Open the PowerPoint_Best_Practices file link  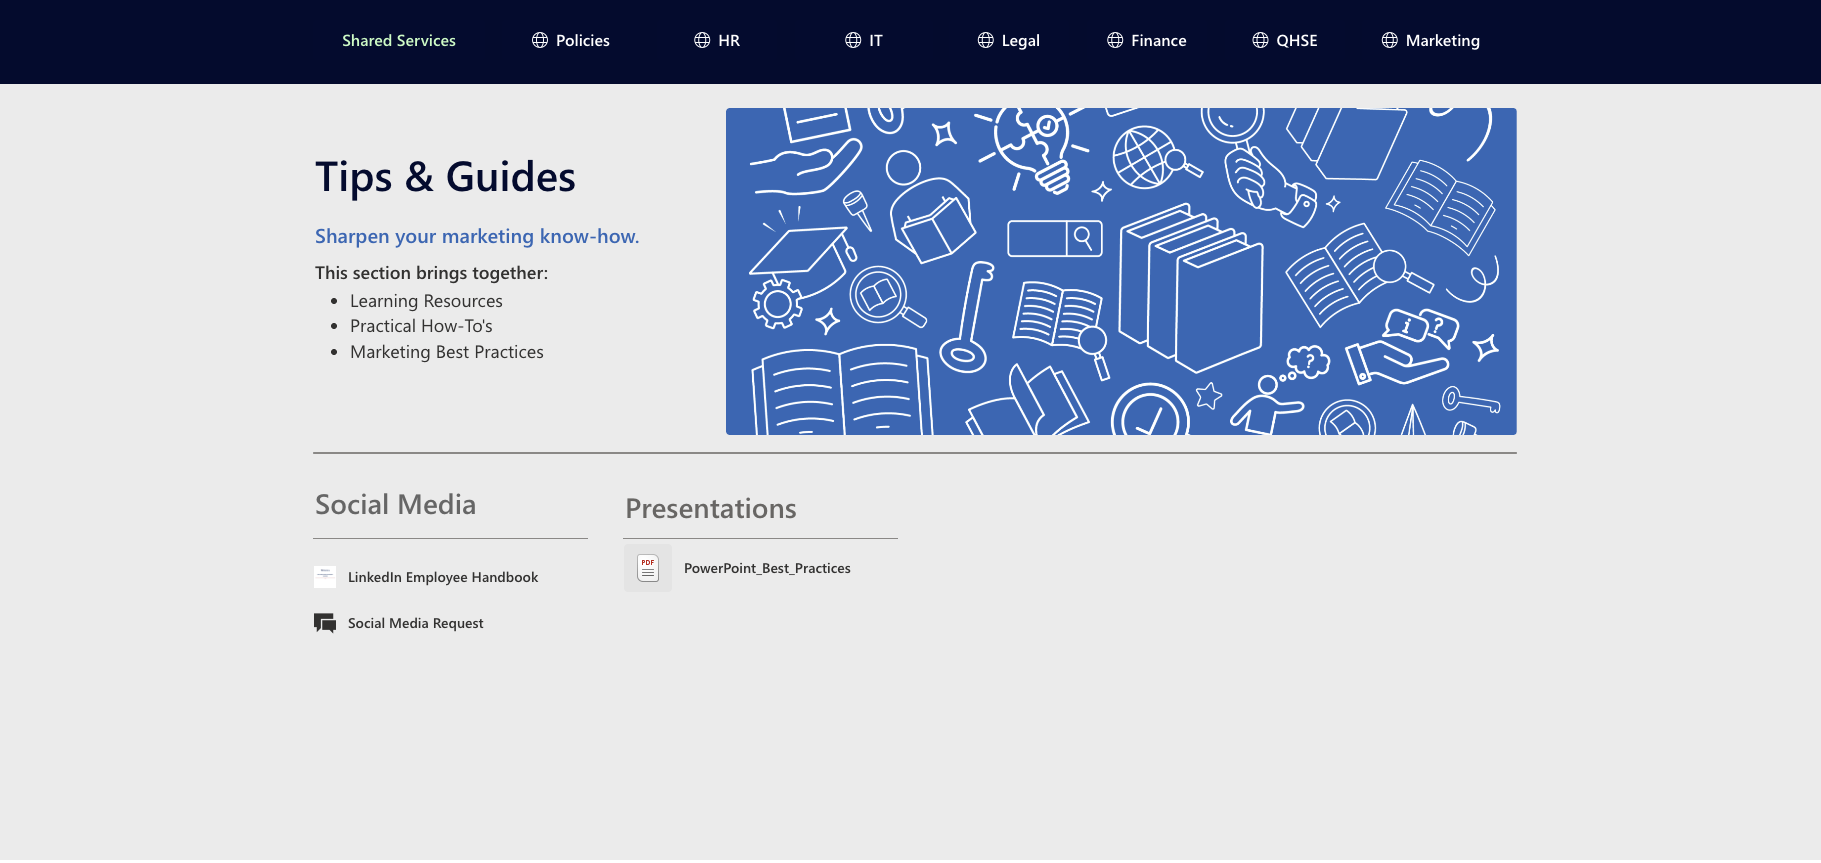767,568
